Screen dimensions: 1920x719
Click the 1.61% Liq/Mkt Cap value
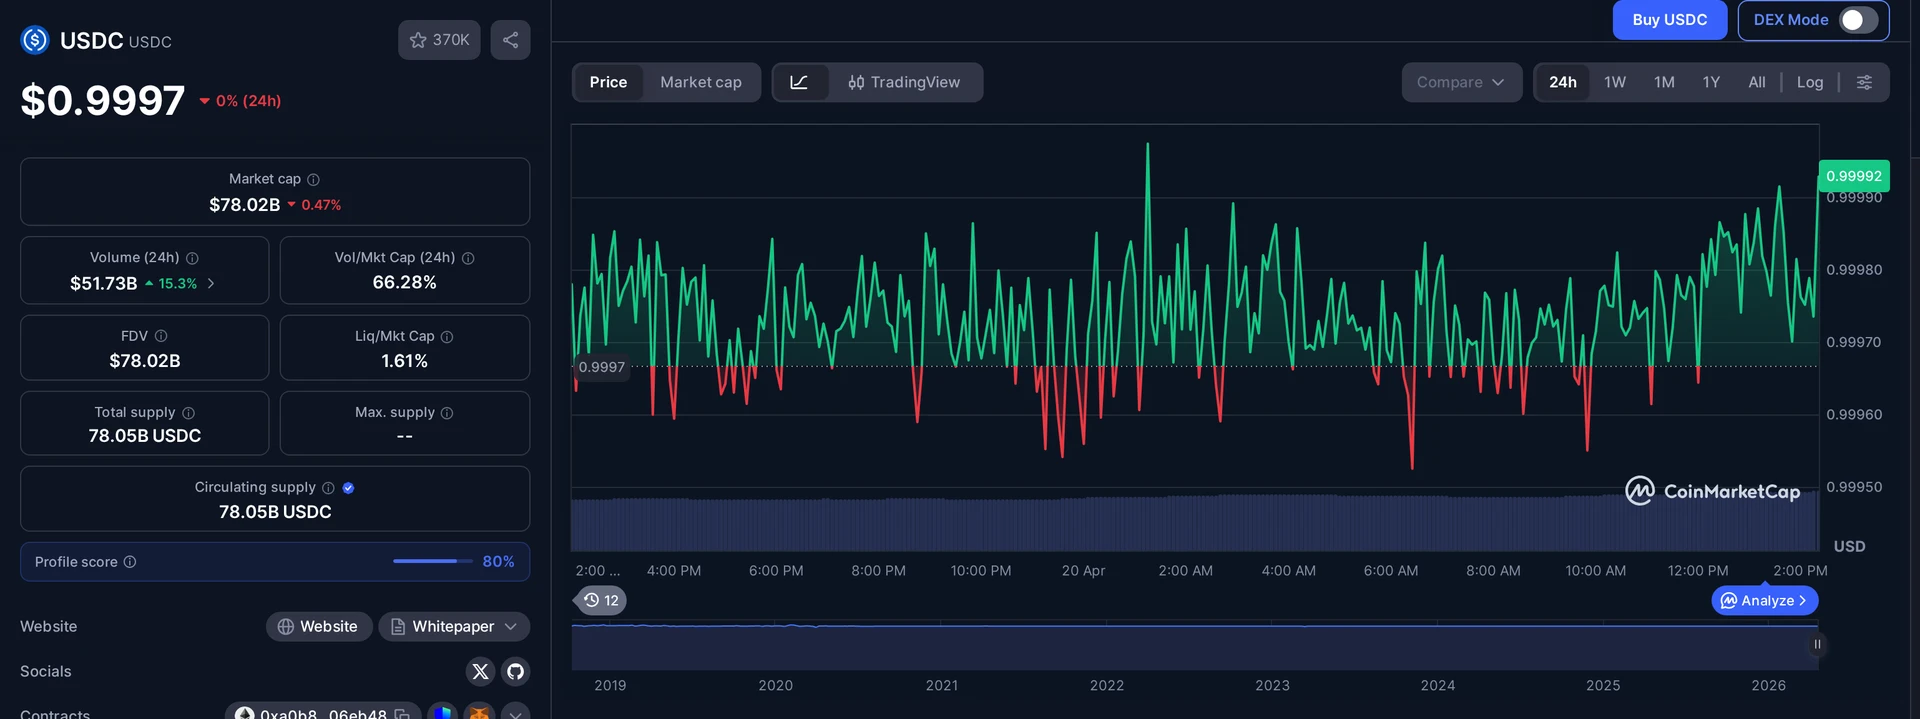tap(404, 361)
